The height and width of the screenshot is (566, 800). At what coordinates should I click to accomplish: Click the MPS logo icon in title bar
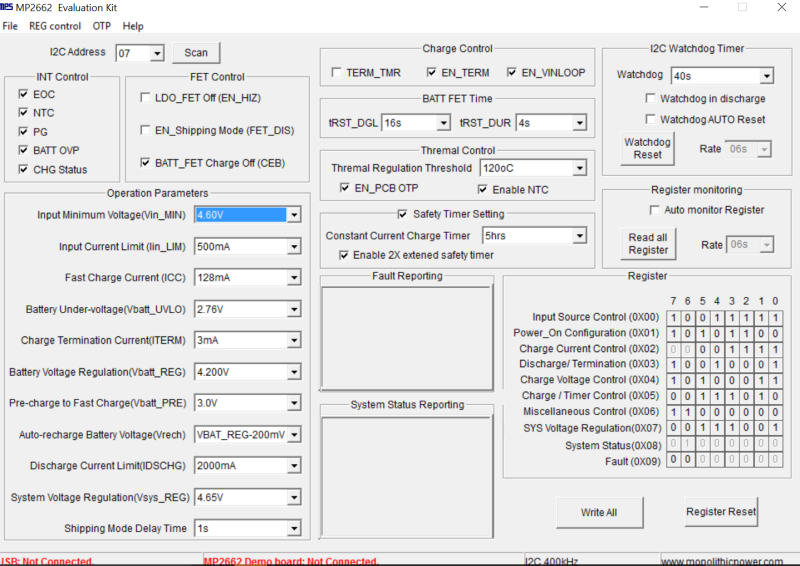(x=7, y=7)
